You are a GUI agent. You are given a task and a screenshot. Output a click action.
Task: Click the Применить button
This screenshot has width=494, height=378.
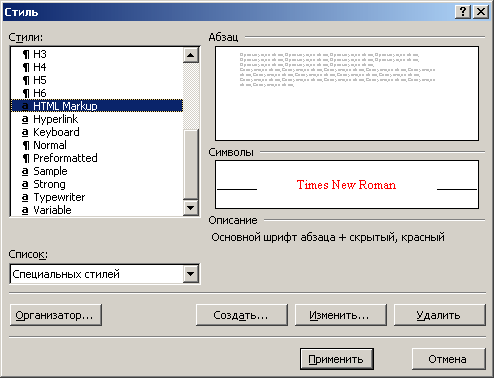pyautogui.click(x=336, y=359)
